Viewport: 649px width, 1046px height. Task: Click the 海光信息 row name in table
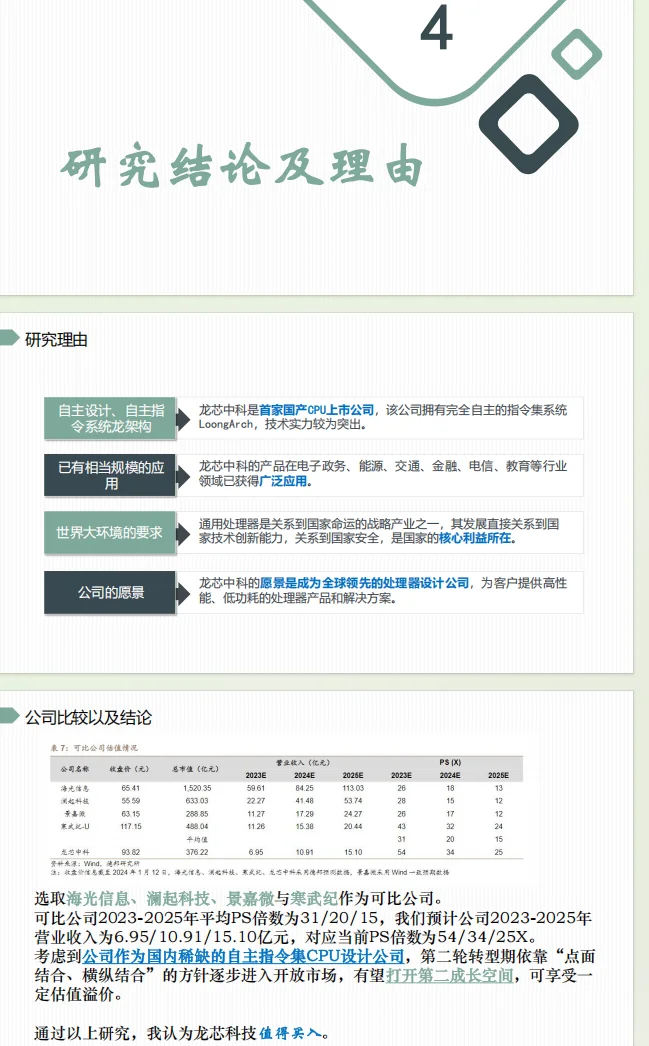tap(75, 789)
